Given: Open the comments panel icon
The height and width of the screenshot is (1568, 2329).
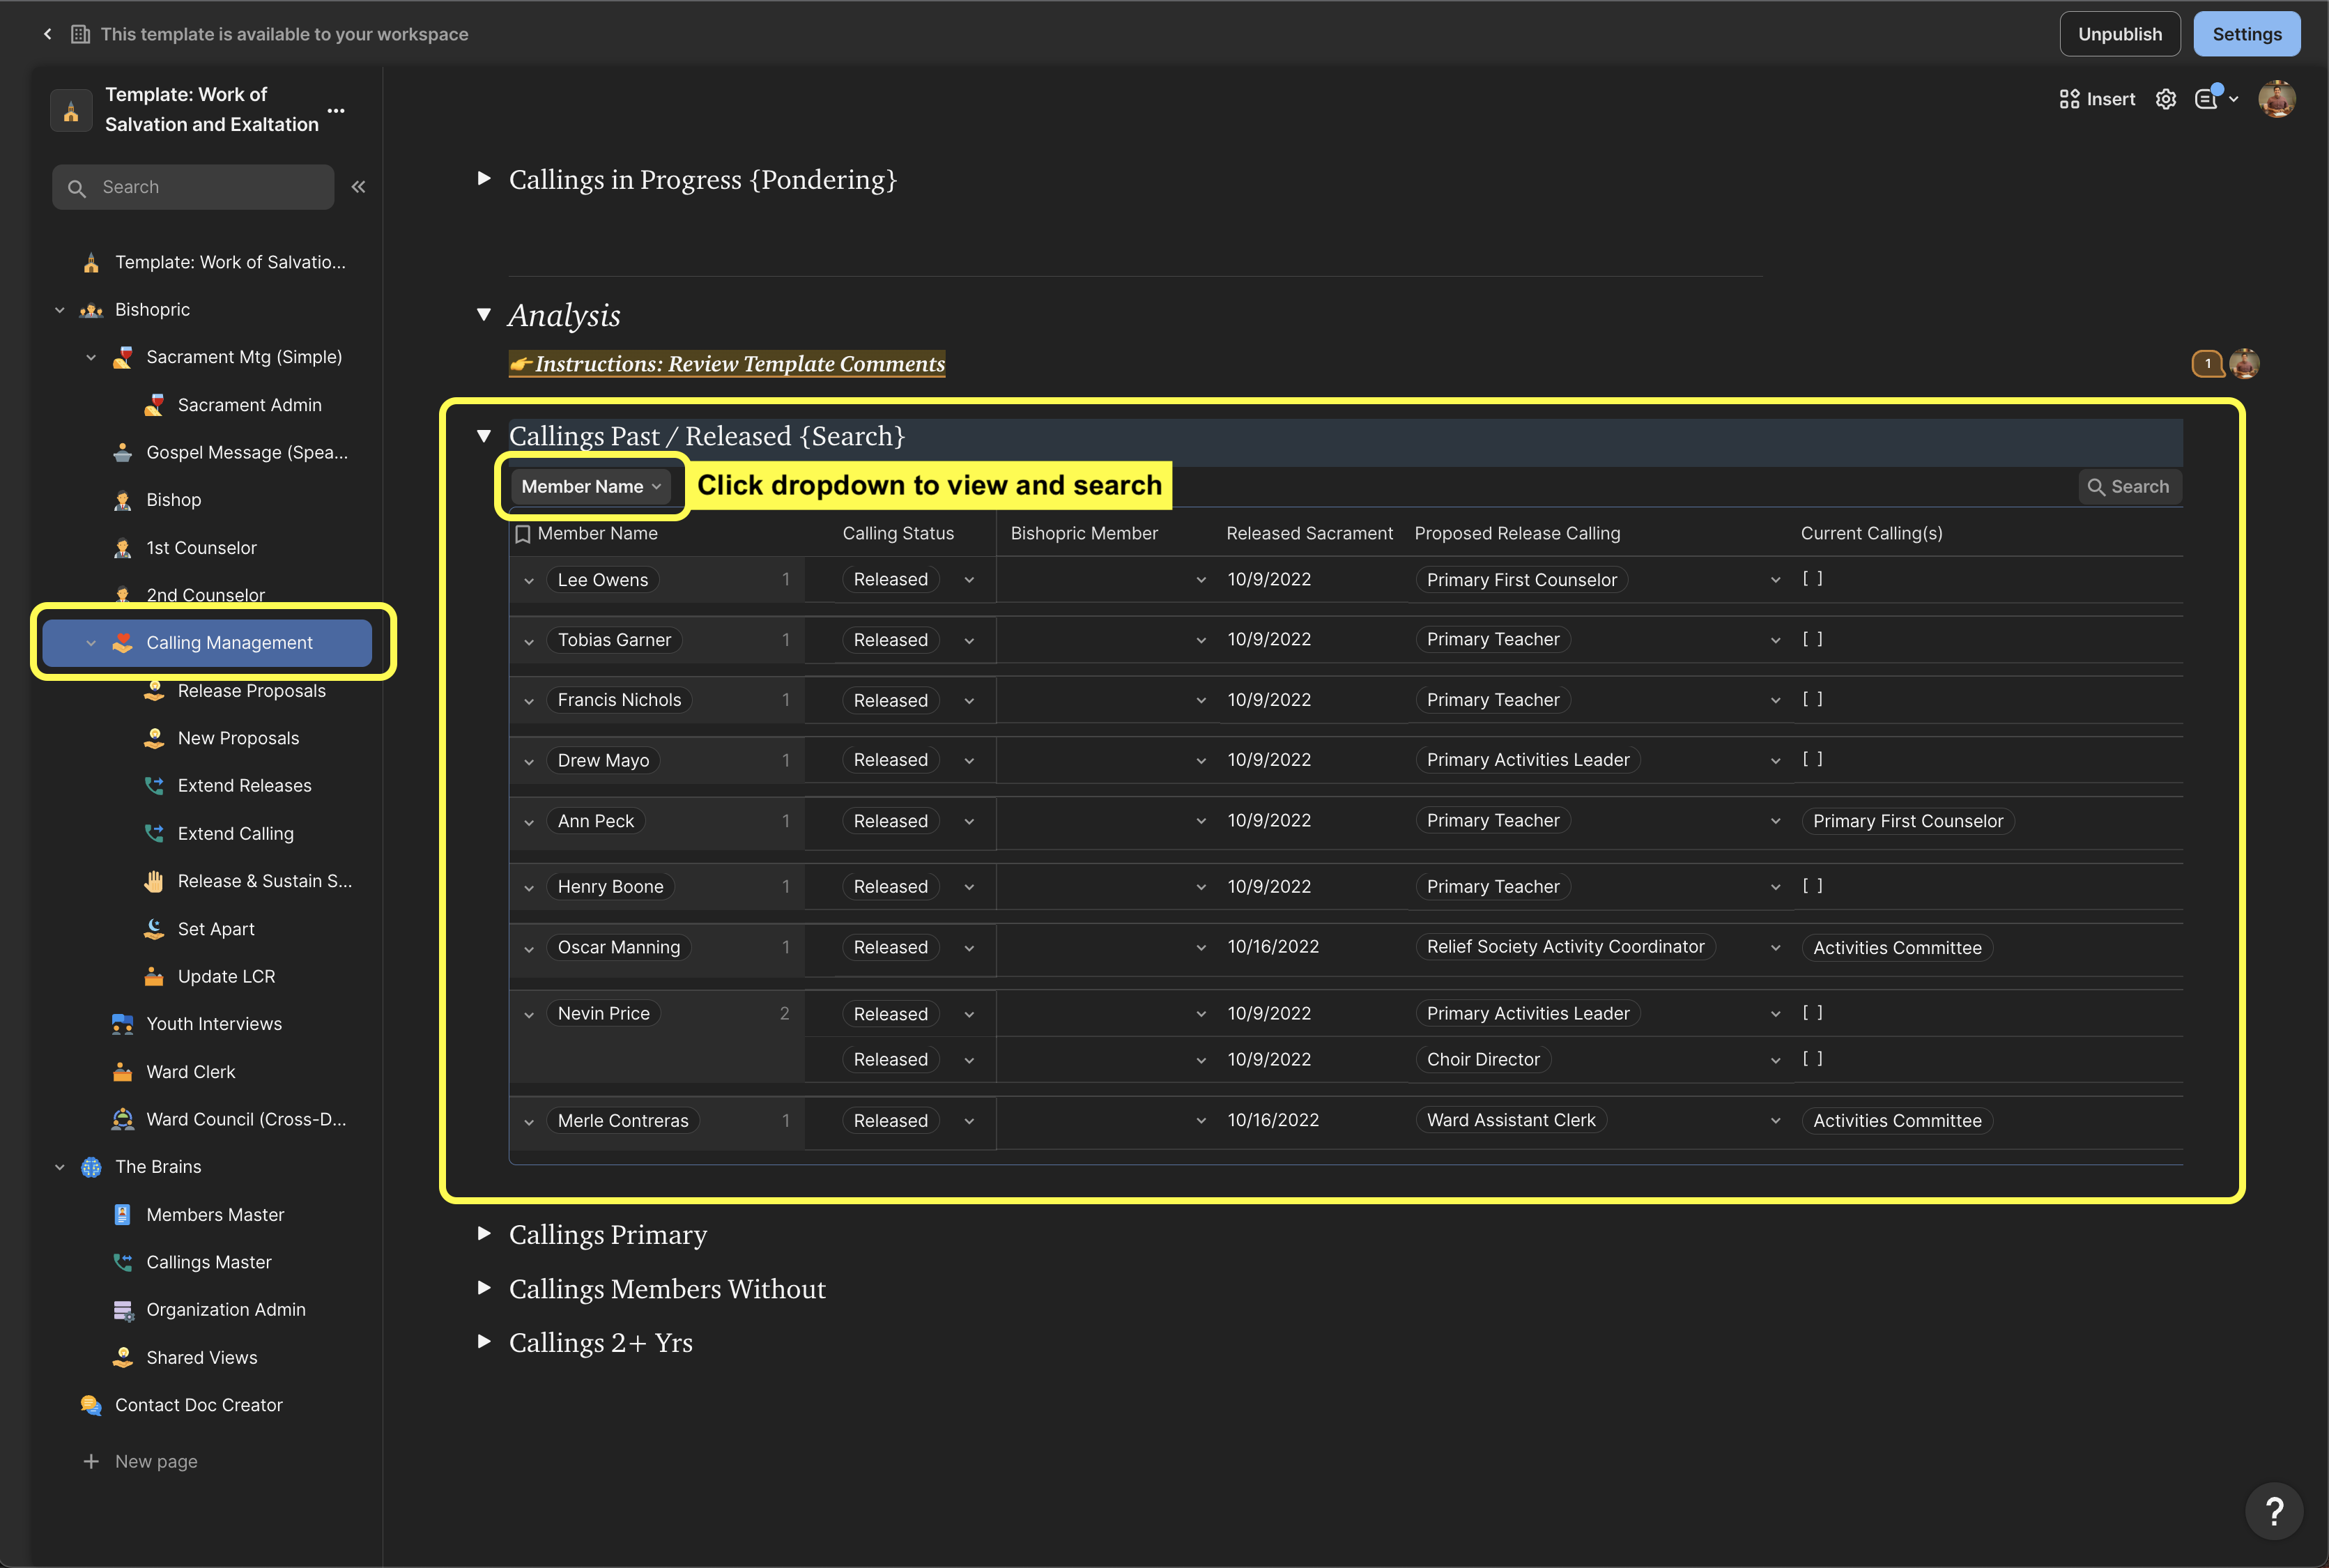Looking at the screenshot, I should click(2206, 99).
